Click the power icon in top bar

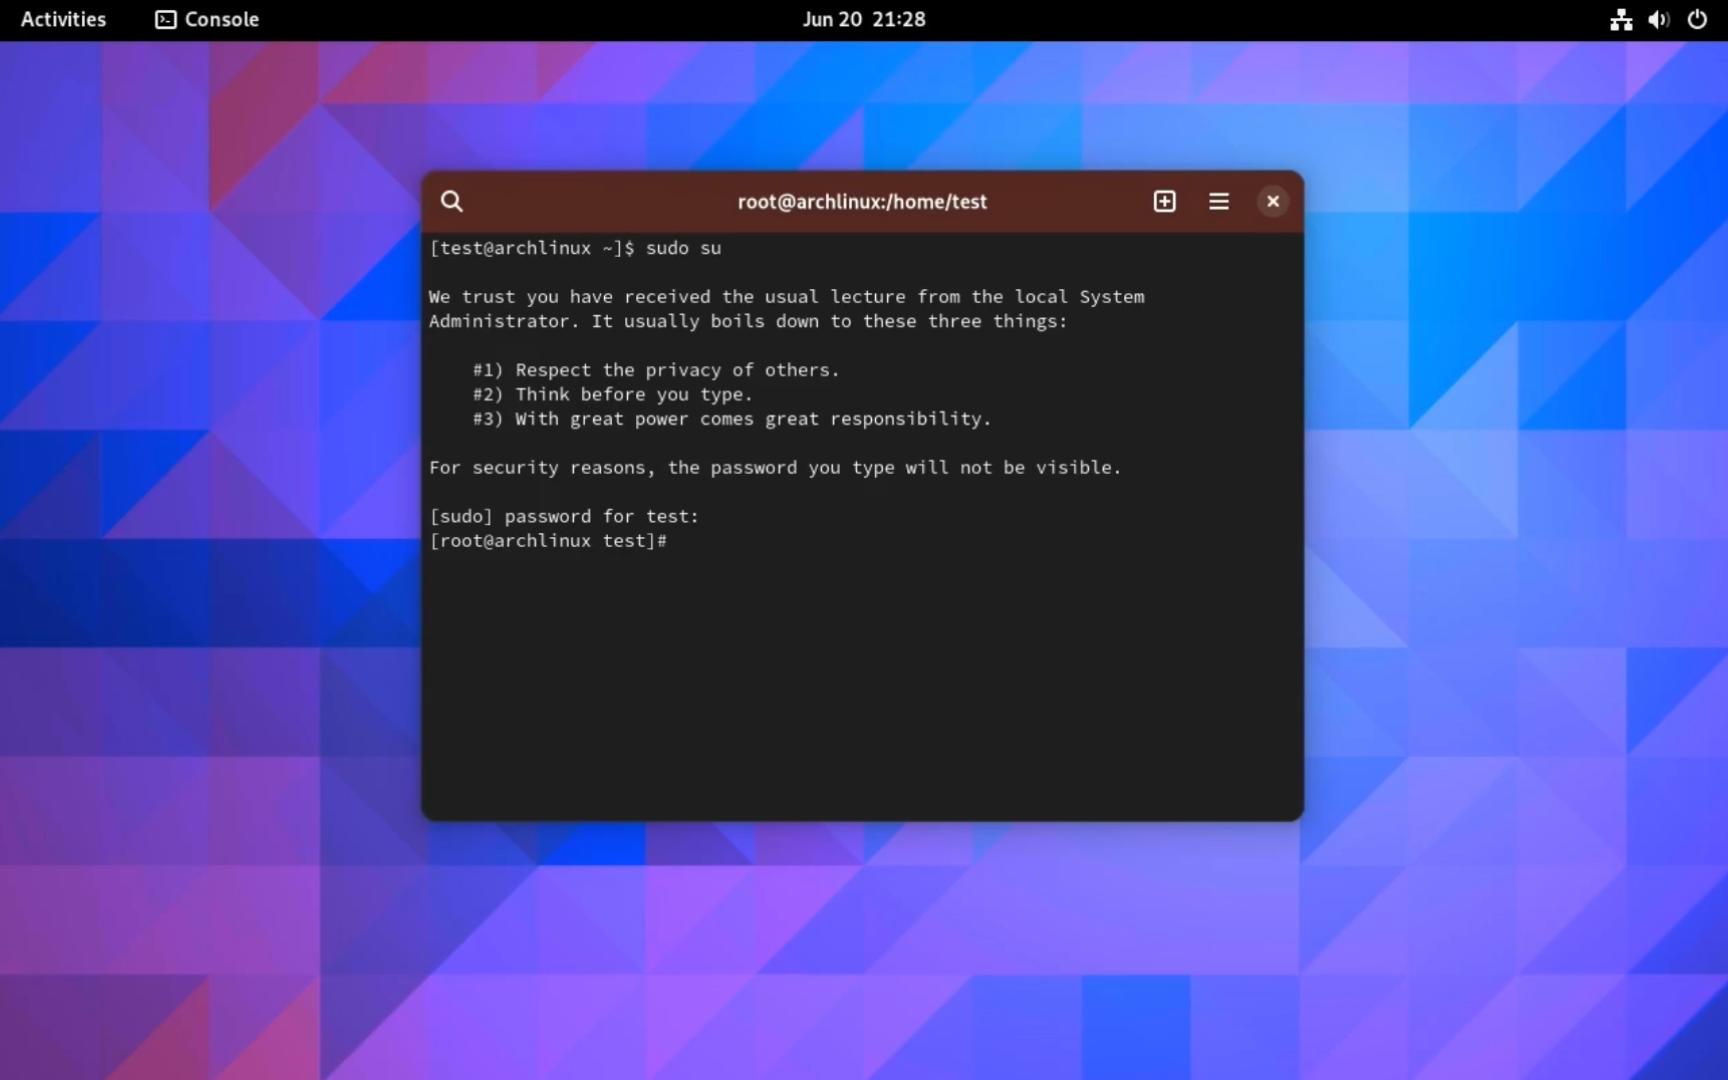coord(1696,19)
